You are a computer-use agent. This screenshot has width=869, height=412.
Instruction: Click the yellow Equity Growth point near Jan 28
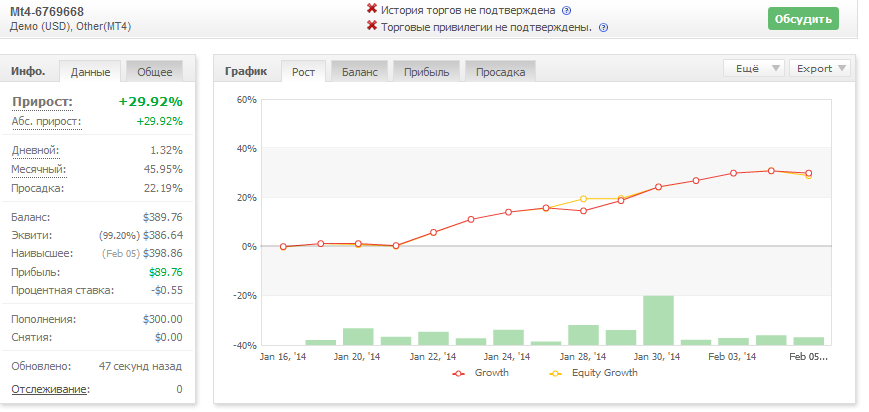[583, 199]
